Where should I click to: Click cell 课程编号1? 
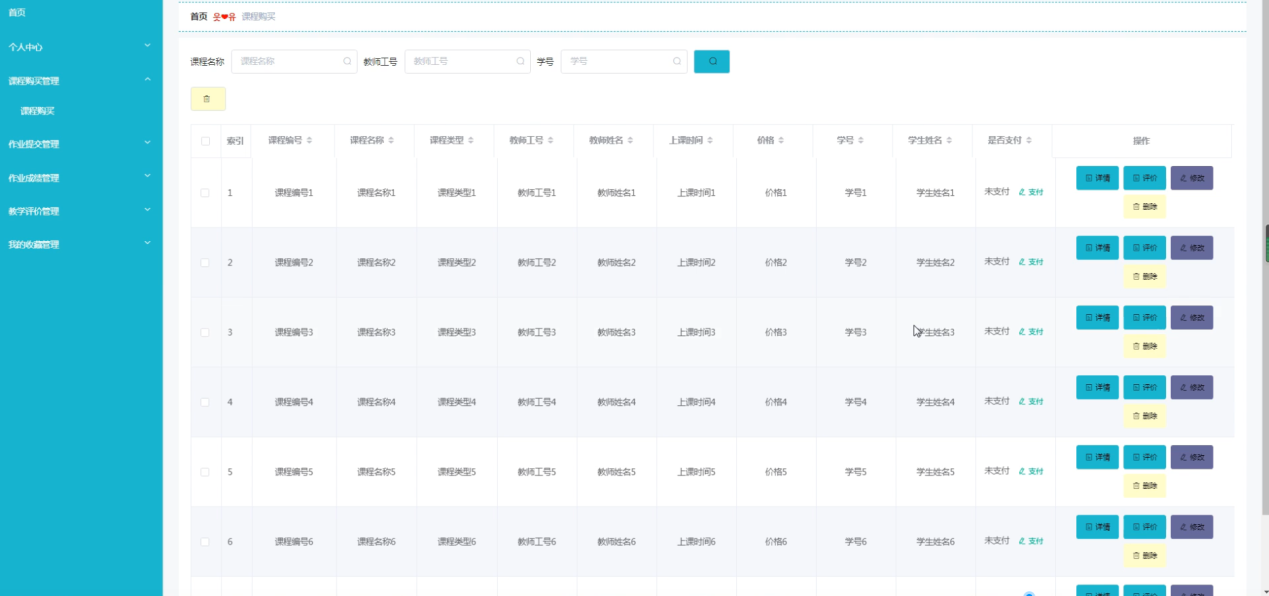click(294, 192)
